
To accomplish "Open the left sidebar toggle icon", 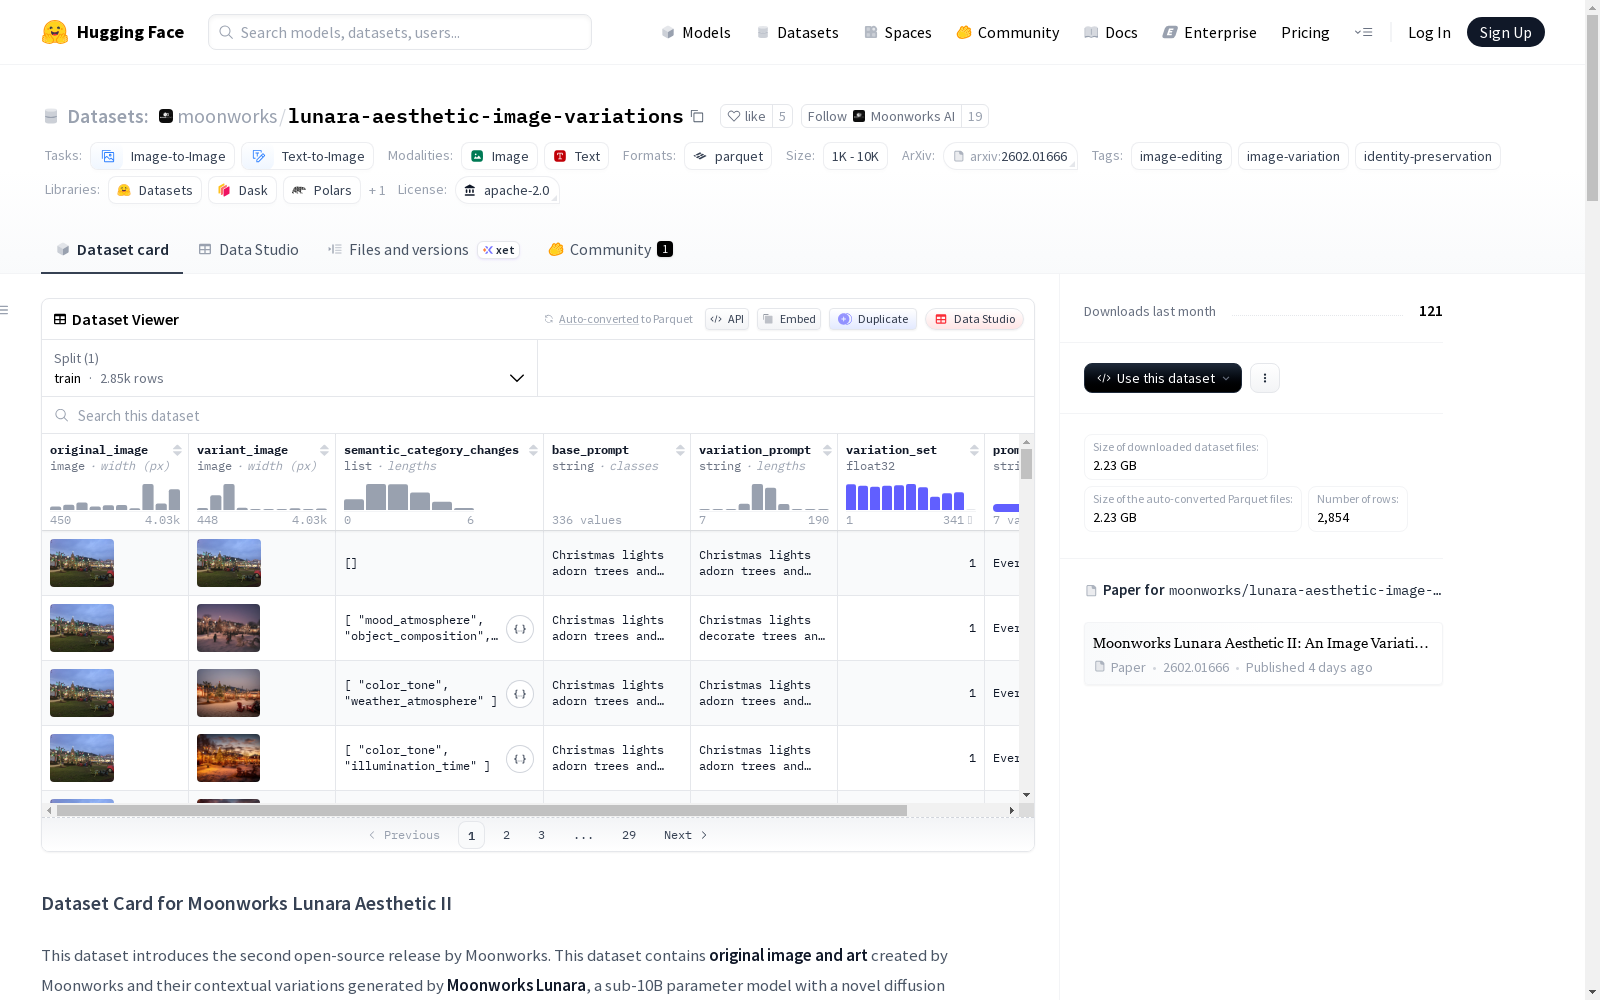I will coord(5,310).
